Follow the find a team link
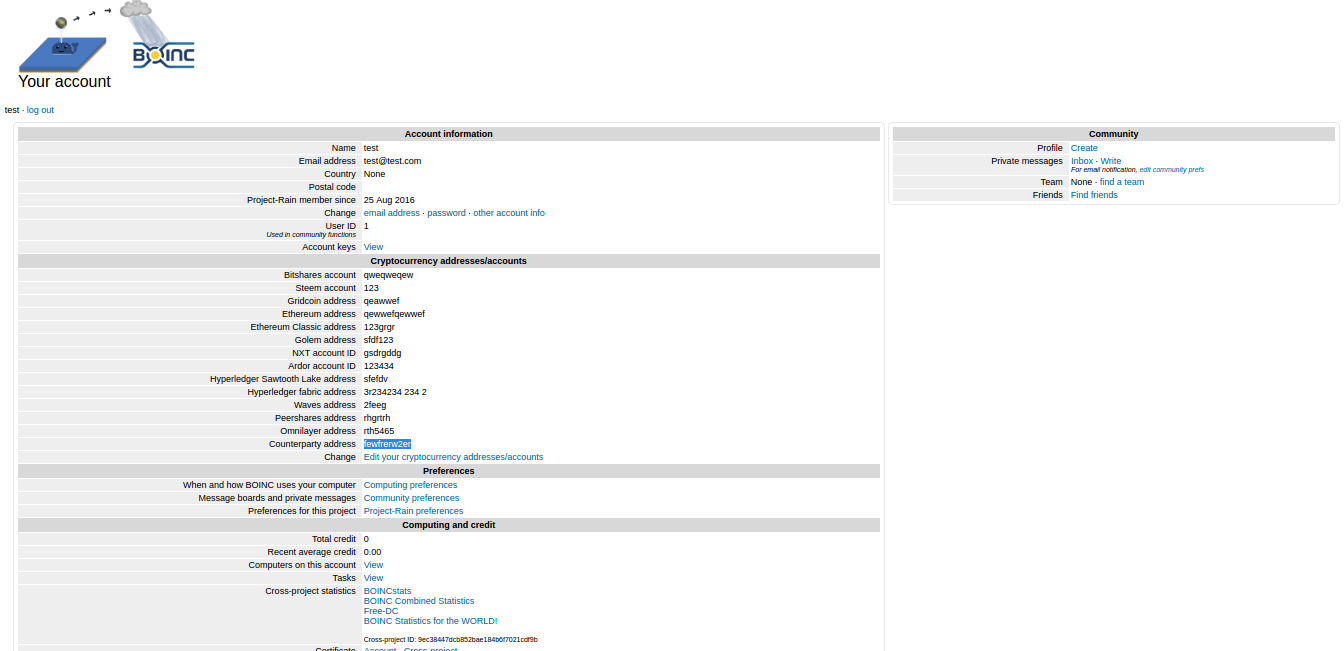Screen dimensions: 1344x651 [x=1122, y=182]
